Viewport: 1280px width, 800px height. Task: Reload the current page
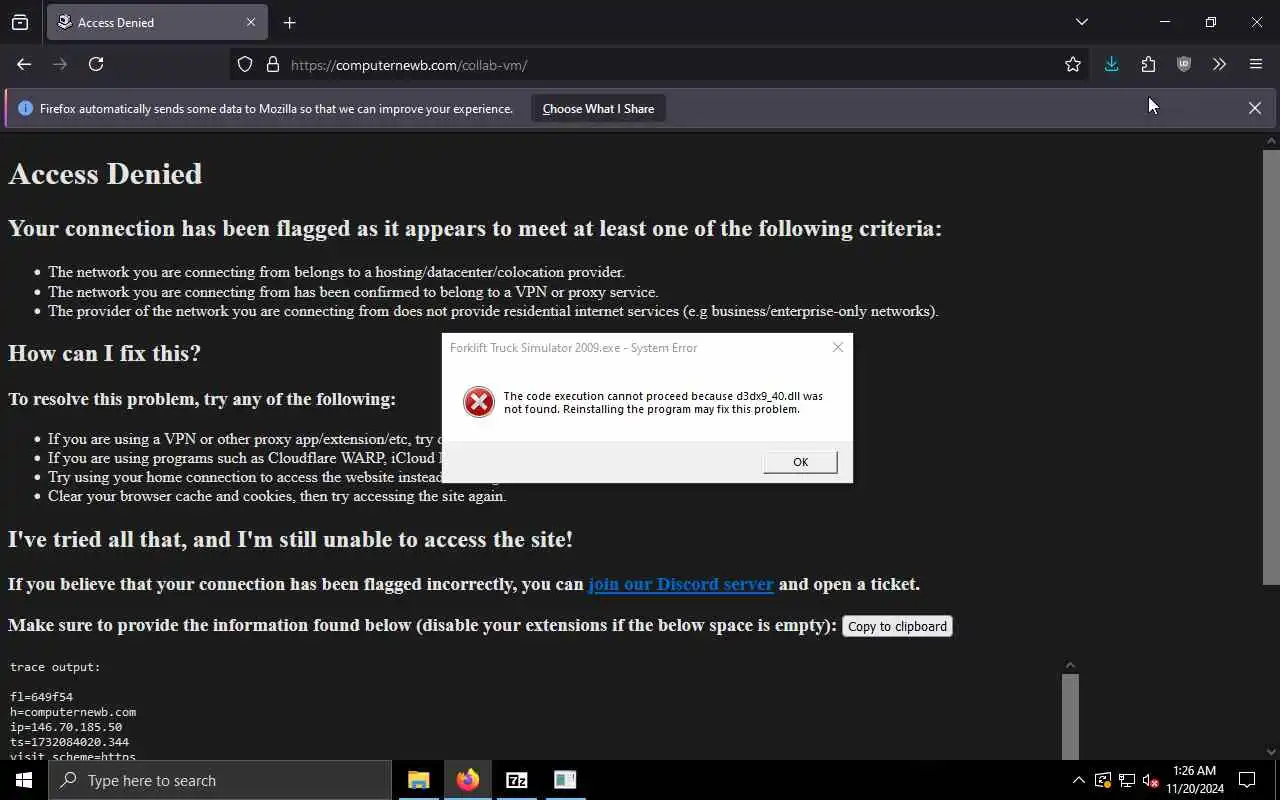pos(96,64)
